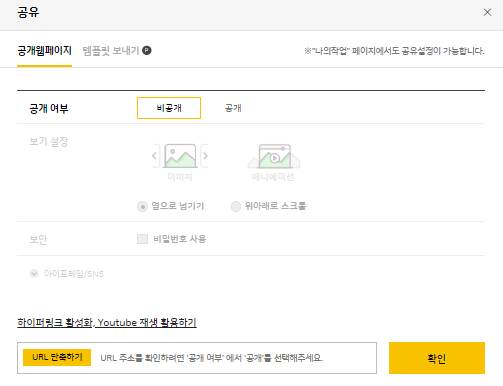Open the 템플릿 보내기 tab
503x386 pixels.
point(111,51)
